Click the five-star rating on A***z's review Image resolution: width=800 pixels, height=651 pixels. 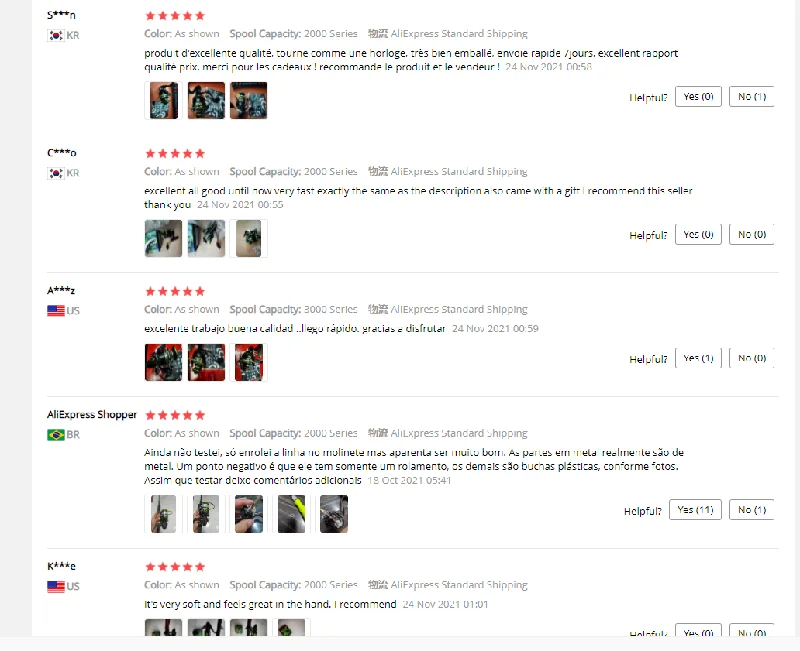pos(175,291)
